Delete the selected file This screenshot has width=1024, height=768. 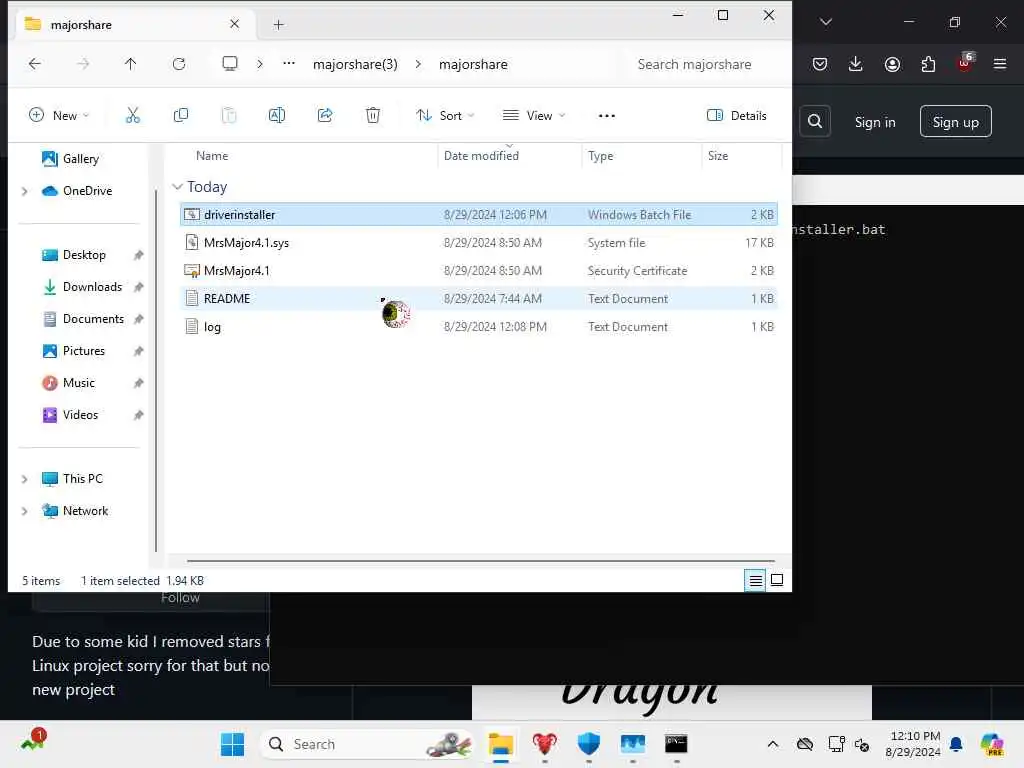(373, 116)
